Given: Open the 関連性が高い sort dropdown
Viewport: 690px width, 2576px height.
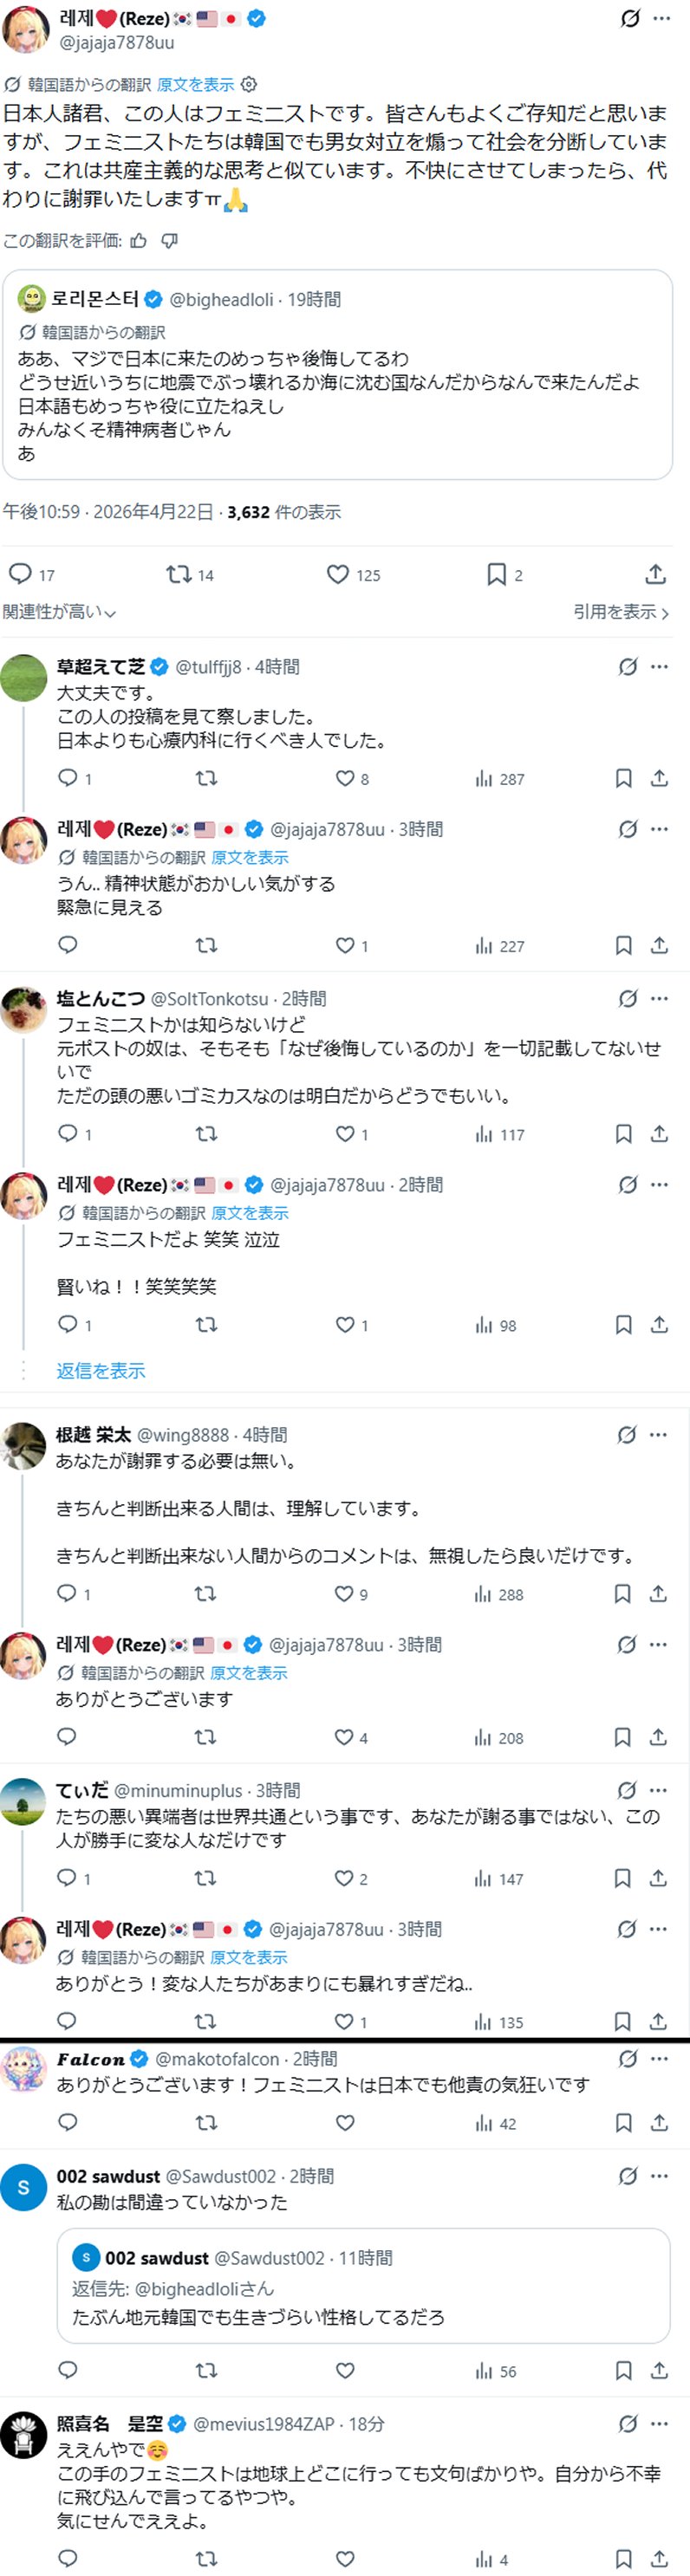Looking at the screenshot, I should tap(59, 612).
